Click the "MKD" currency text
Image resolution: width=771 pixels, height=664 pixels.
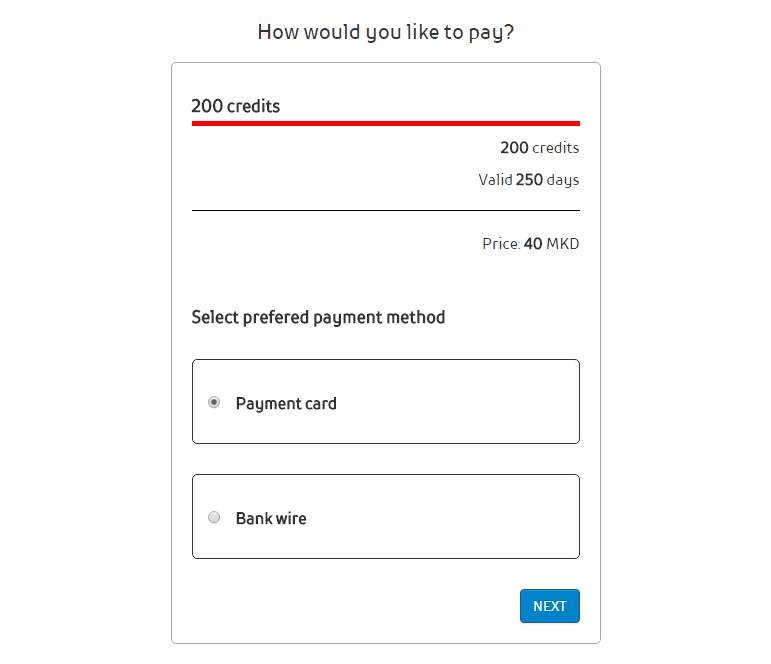(563, 243)
